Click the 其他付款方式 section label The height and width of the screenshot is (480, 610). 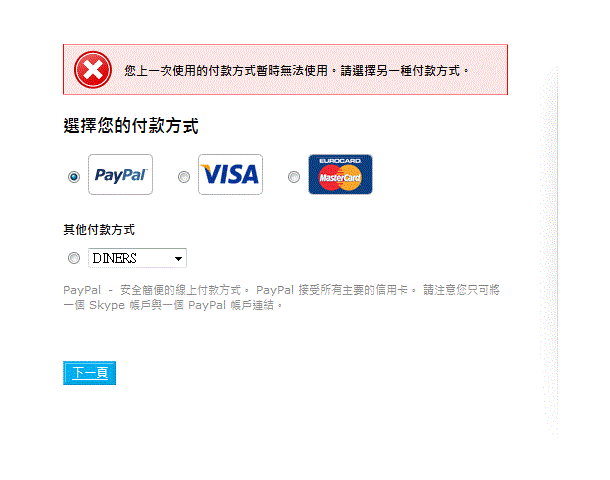tap(99, 229)
